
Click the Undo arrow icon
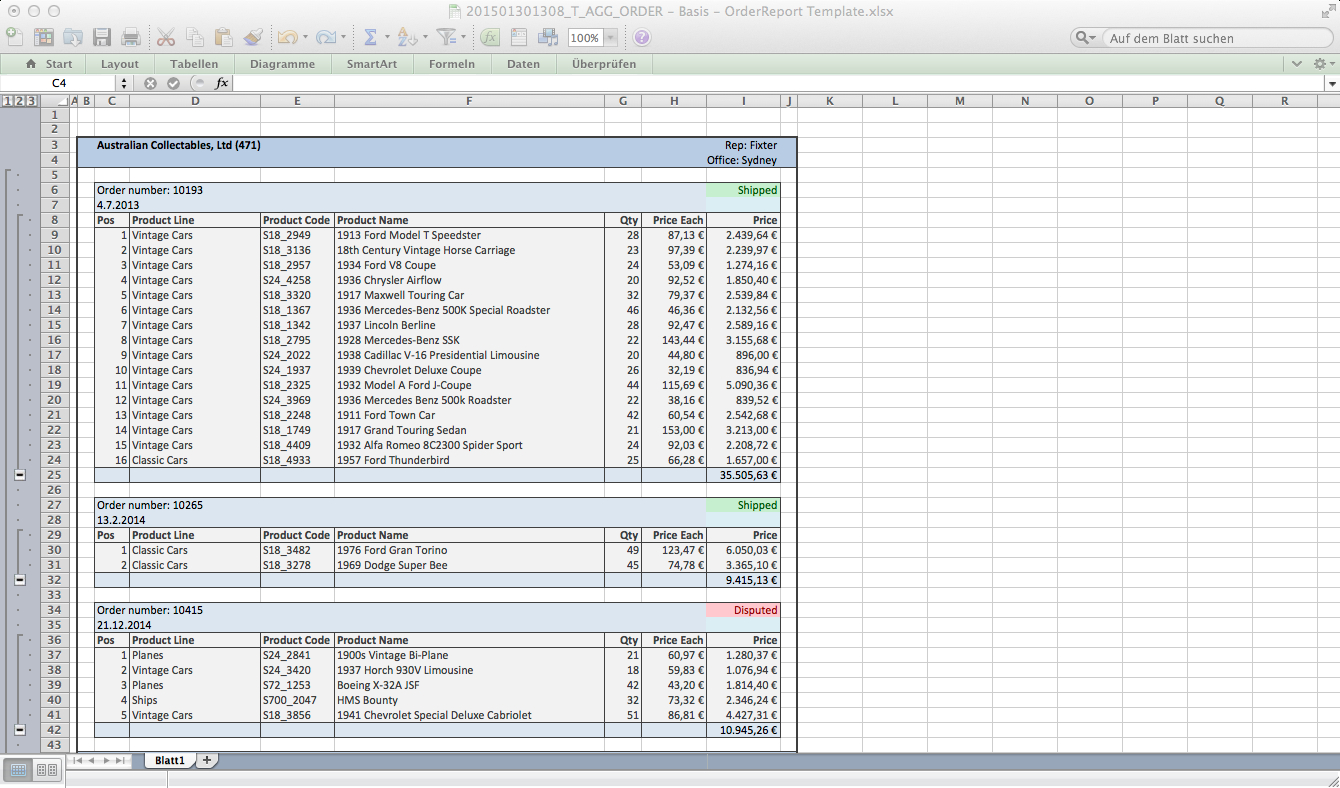tap(287, 38)
